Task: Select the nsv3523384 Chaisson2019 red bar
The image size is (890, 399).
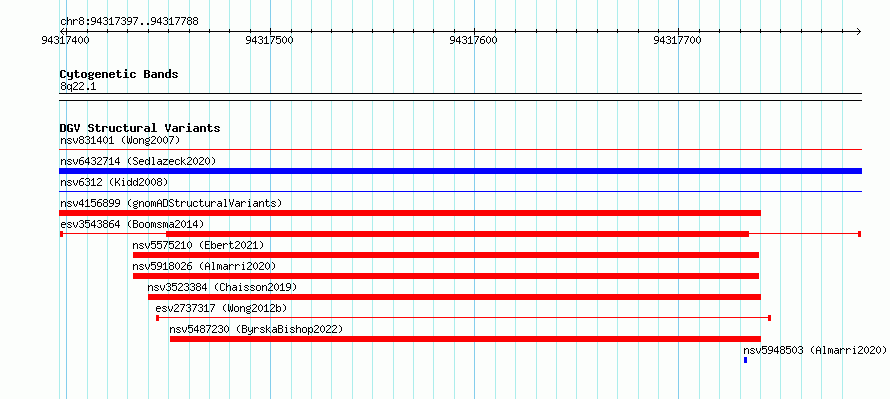Action: (x=454, y=297)
